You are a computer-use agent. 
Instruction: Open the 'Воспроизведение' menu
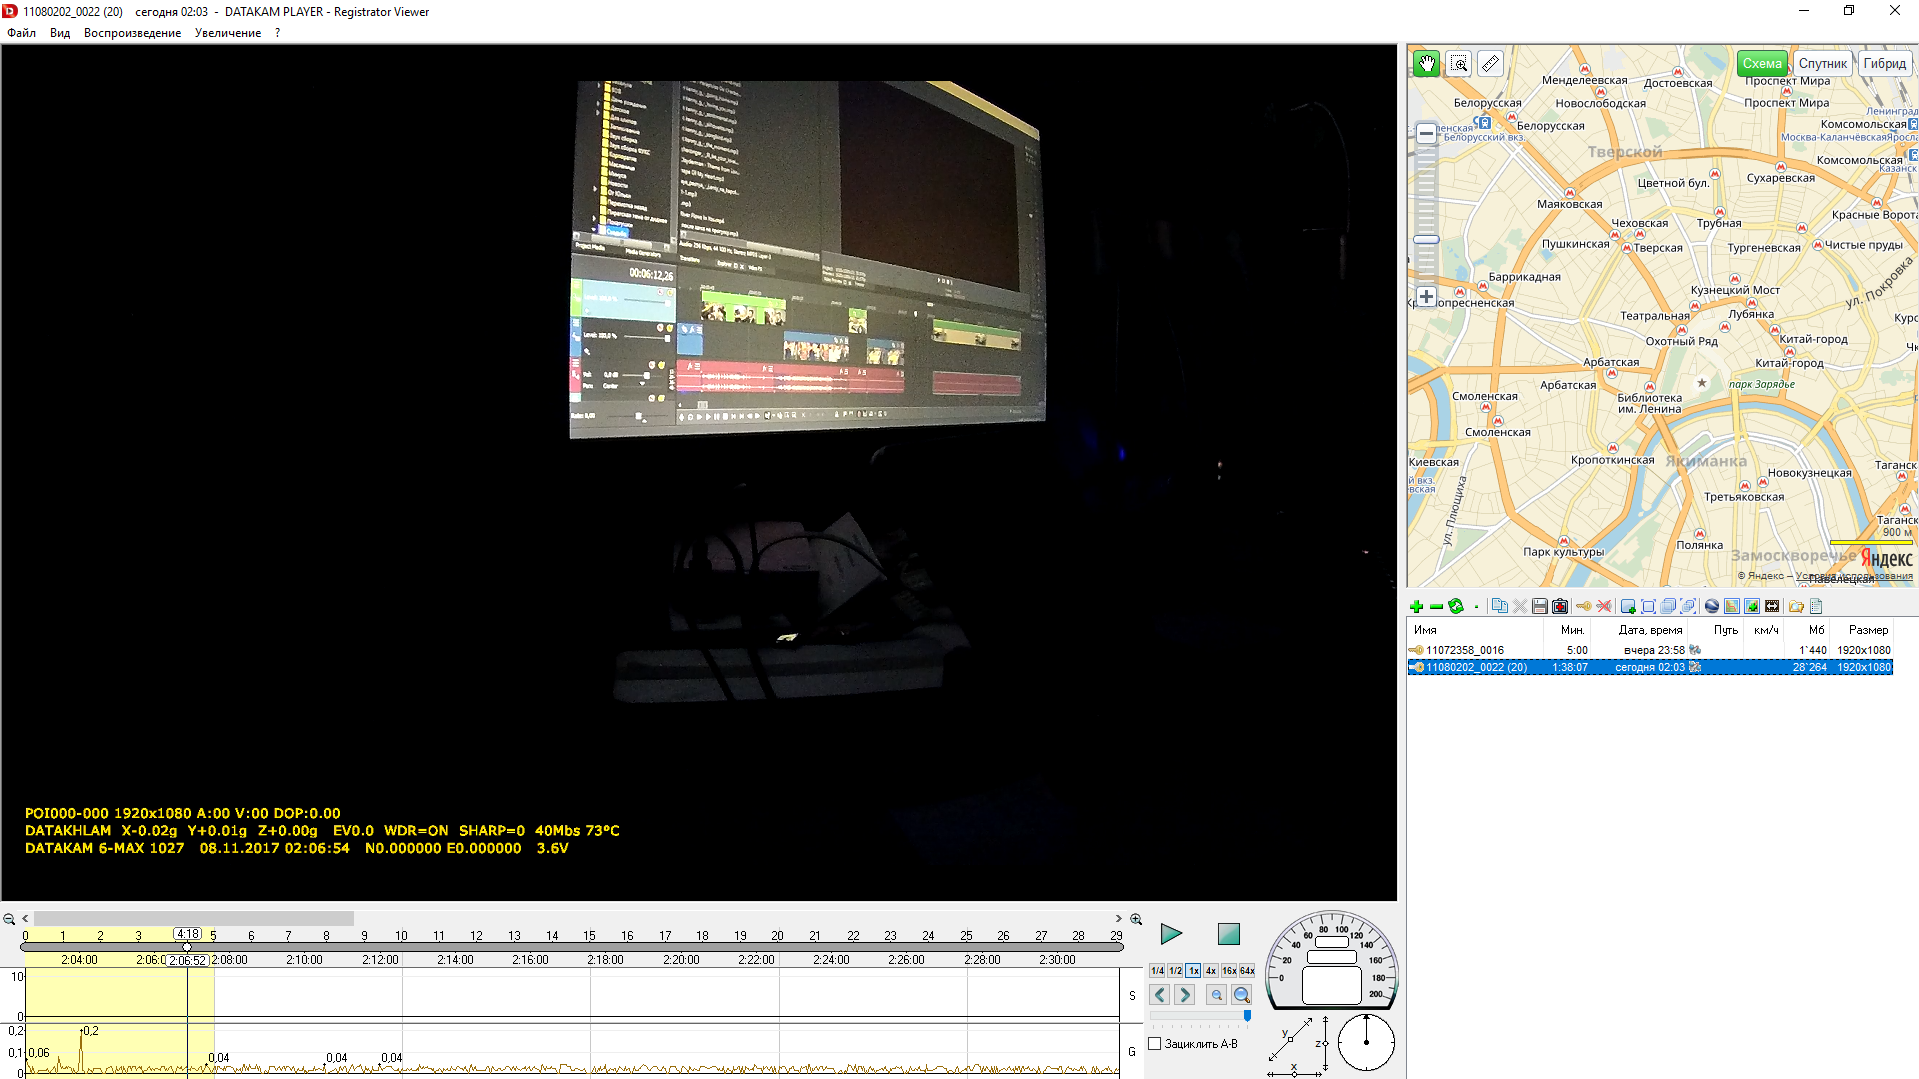coord(132,33)
